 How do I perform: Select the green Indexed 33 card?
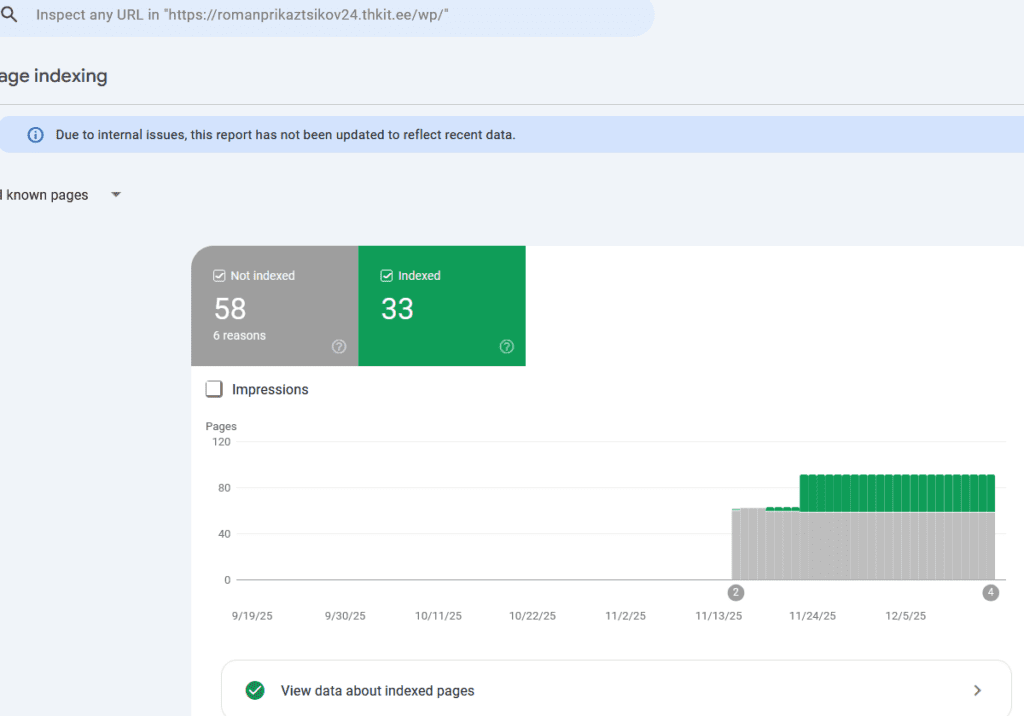441,306
